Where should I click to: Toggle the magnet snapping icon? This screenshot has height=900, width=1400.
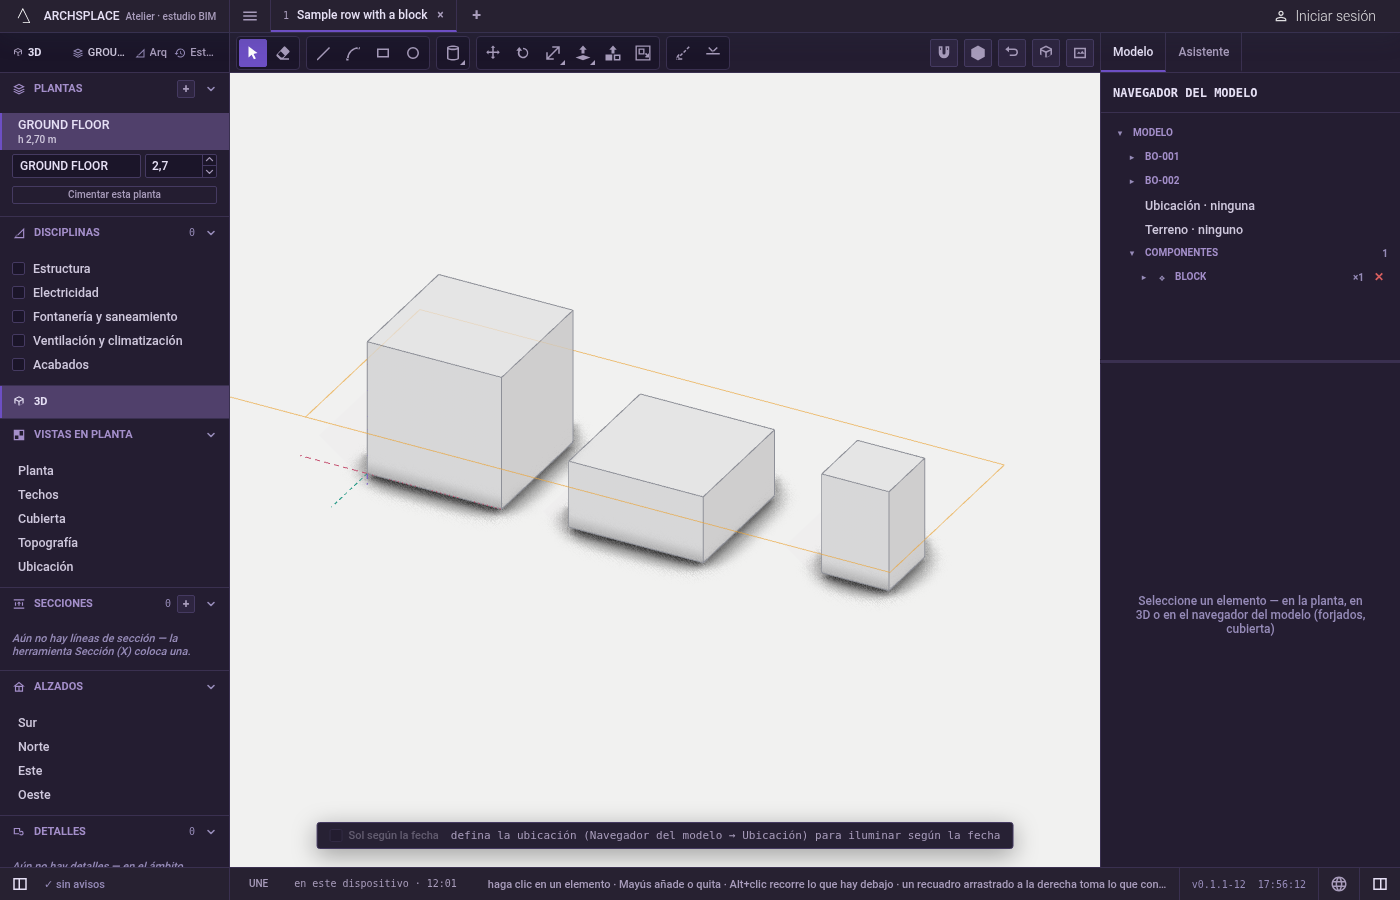944,53
